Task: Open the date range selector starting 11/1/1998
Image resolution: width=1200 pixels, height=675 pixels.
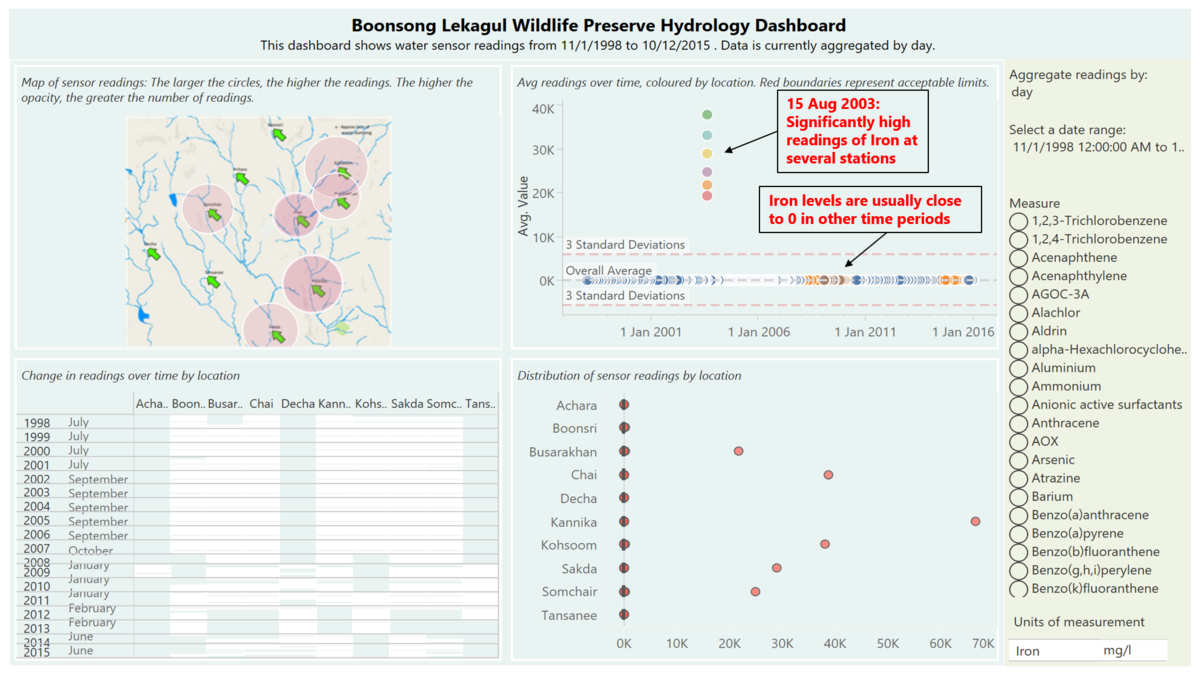Action: tap(1096, 147)
